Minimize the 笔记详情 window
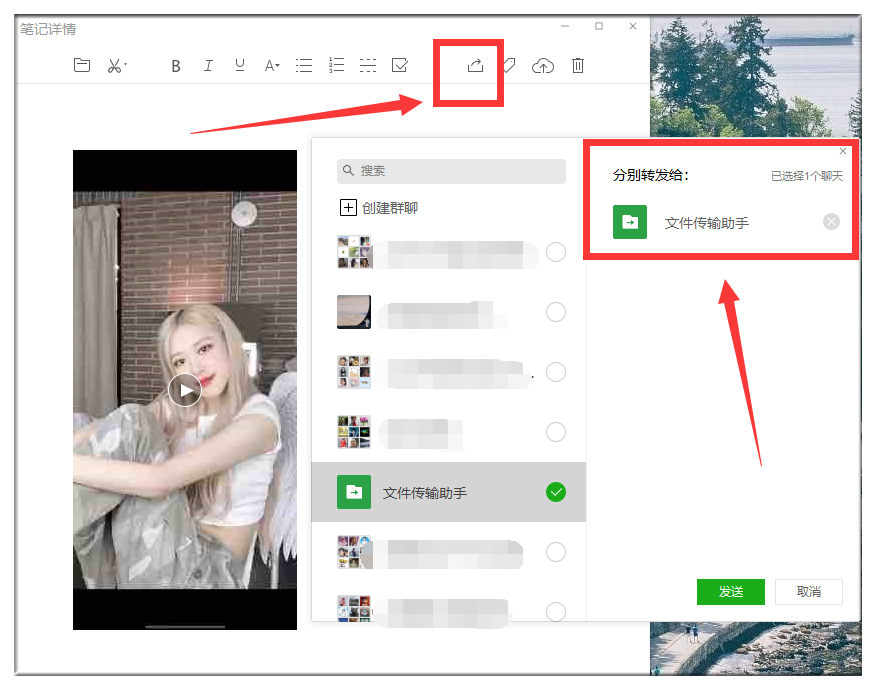This screenshot has width=876, height=690. [x=565, y=26]
